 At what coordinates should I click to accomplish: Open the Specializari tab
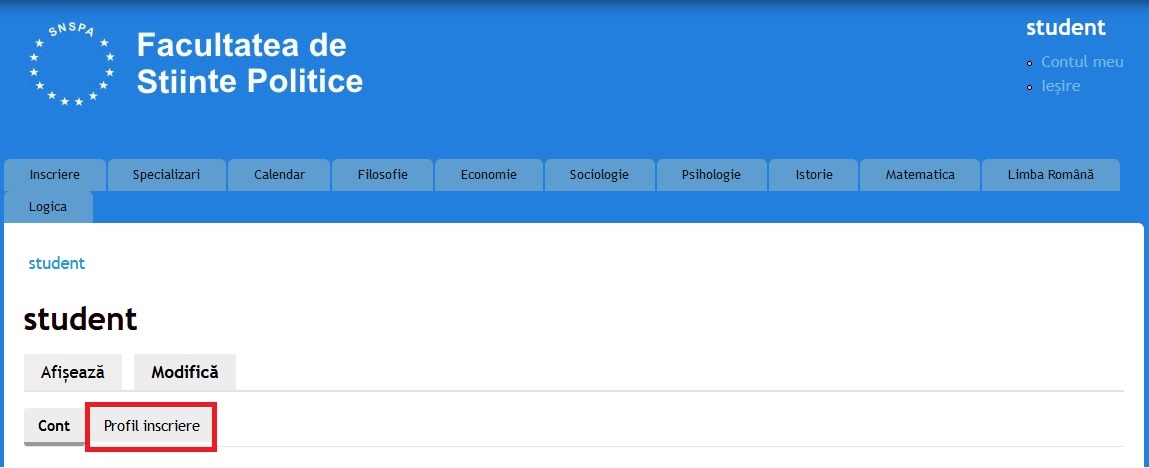pyautogui.click(x=166, y=175)
